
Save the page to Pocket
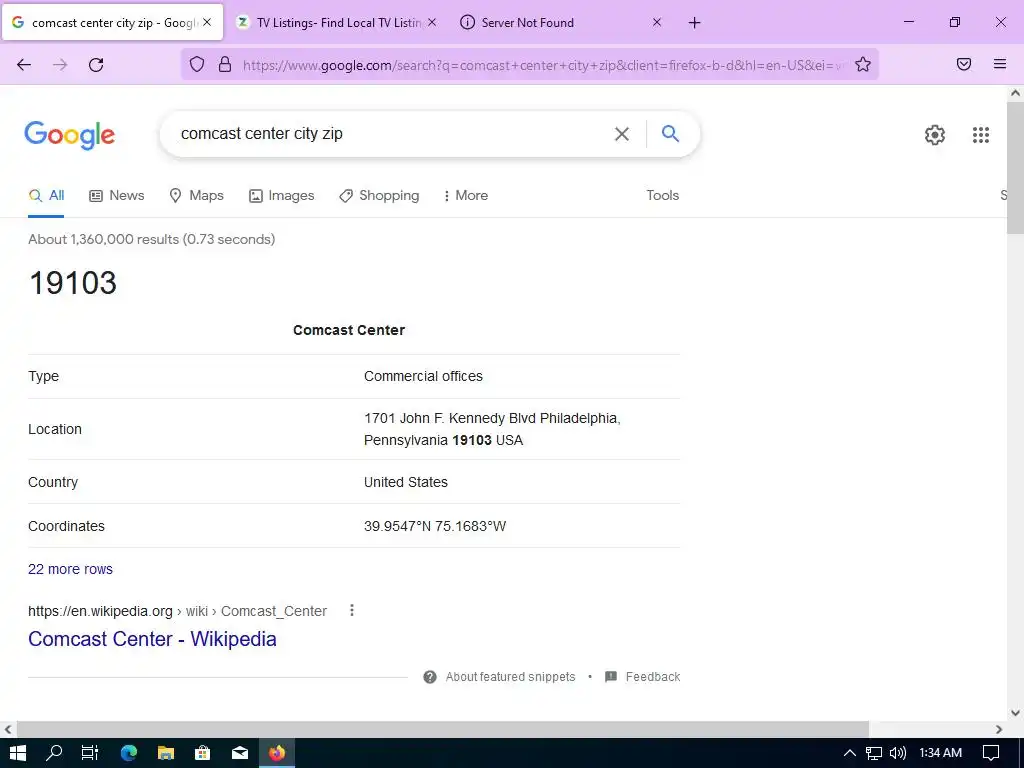(x=964, y=64)
